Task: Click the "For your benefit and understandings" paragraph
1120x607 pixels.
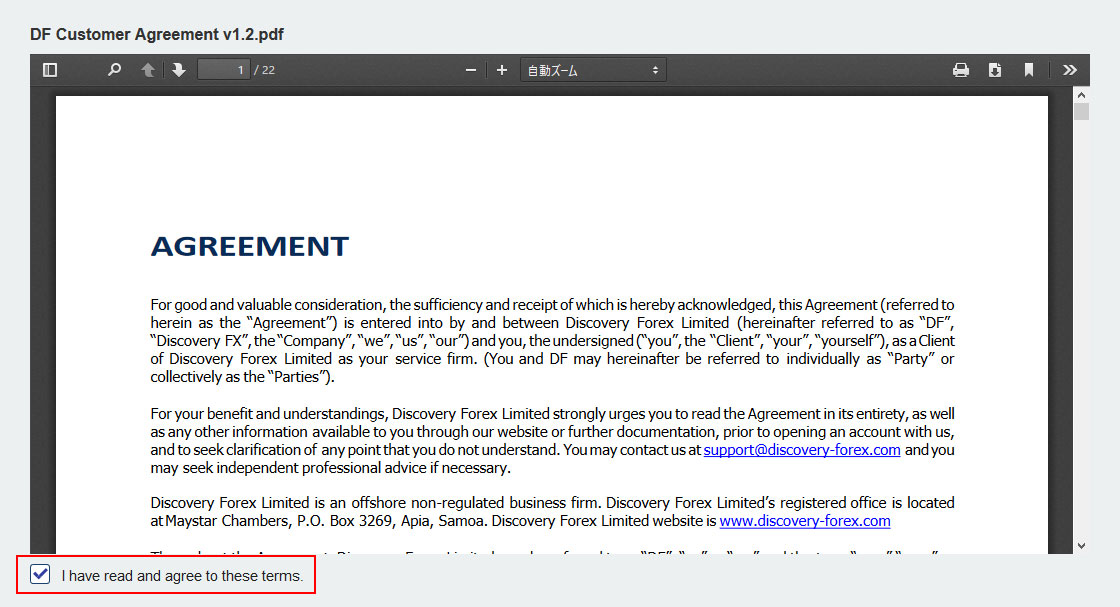Action: pyautogui.click(x=552, y=441)
